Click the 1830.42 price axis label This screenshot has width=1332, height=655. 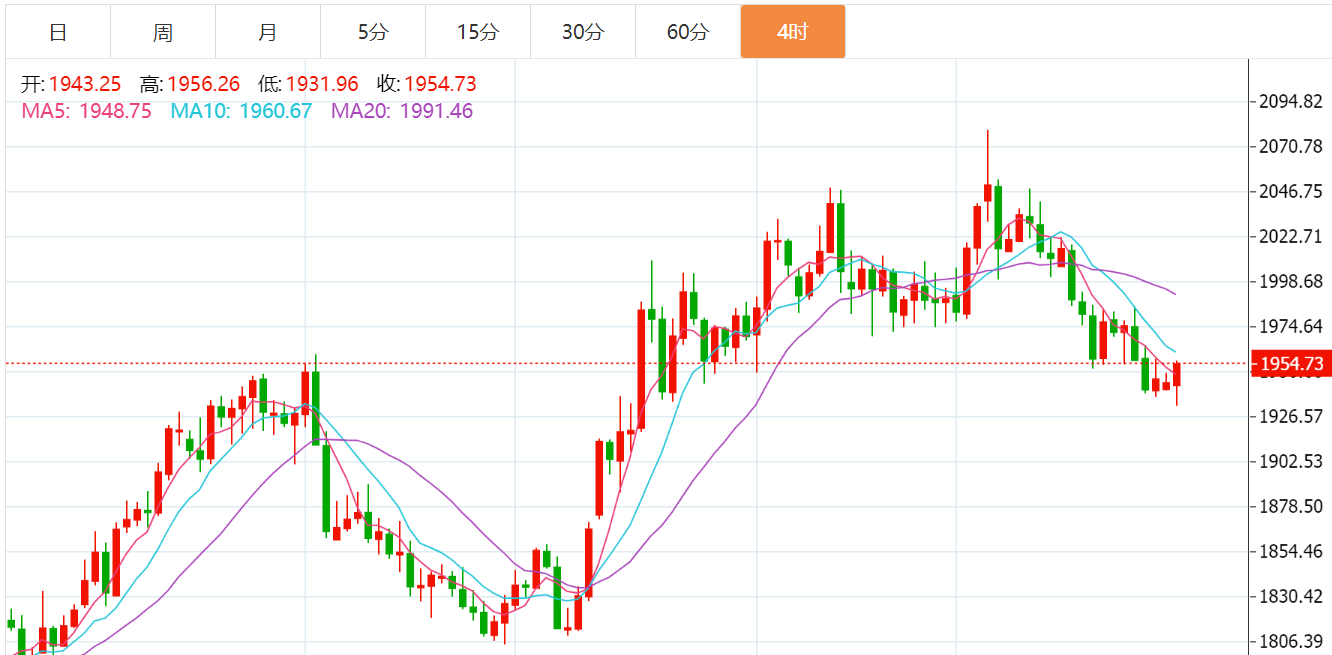tap(1291, 596)
